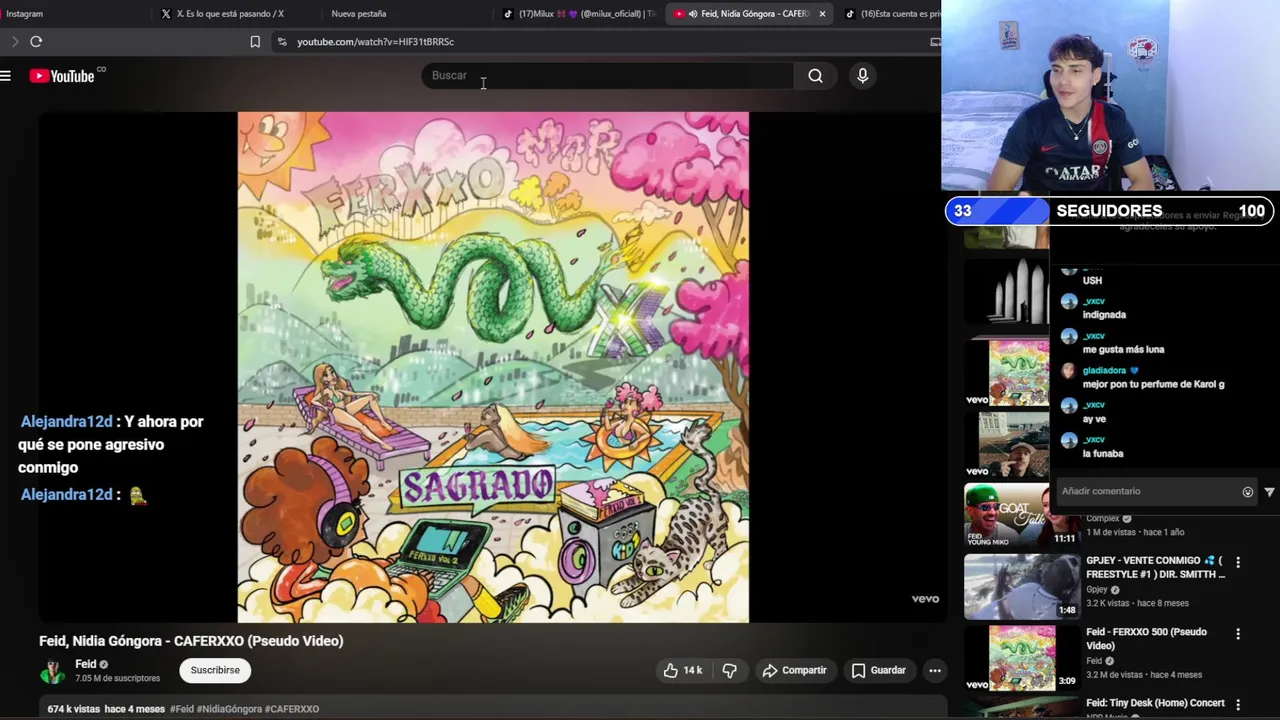This screenshot has width=1280, height=720.
Task: Open the YouTube hamburger guide menu
Action: coord(6,76)
